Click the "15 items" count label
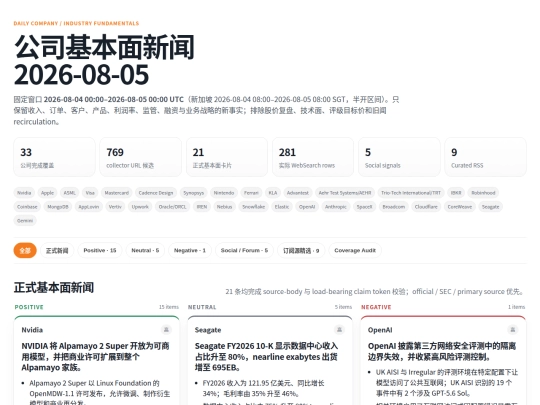 [x=169, y=307]
